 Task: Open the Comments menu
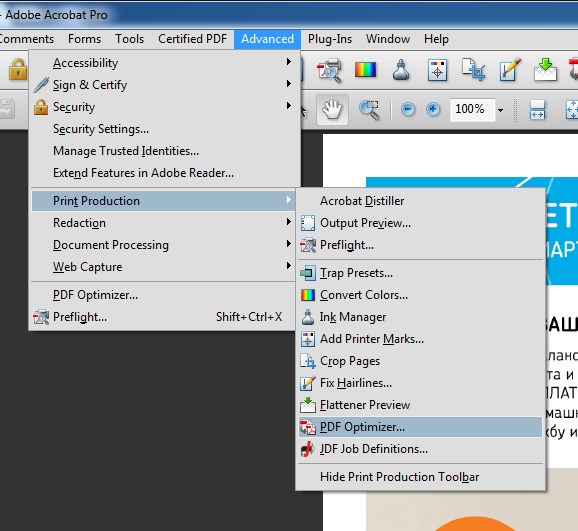click(27, 39)
